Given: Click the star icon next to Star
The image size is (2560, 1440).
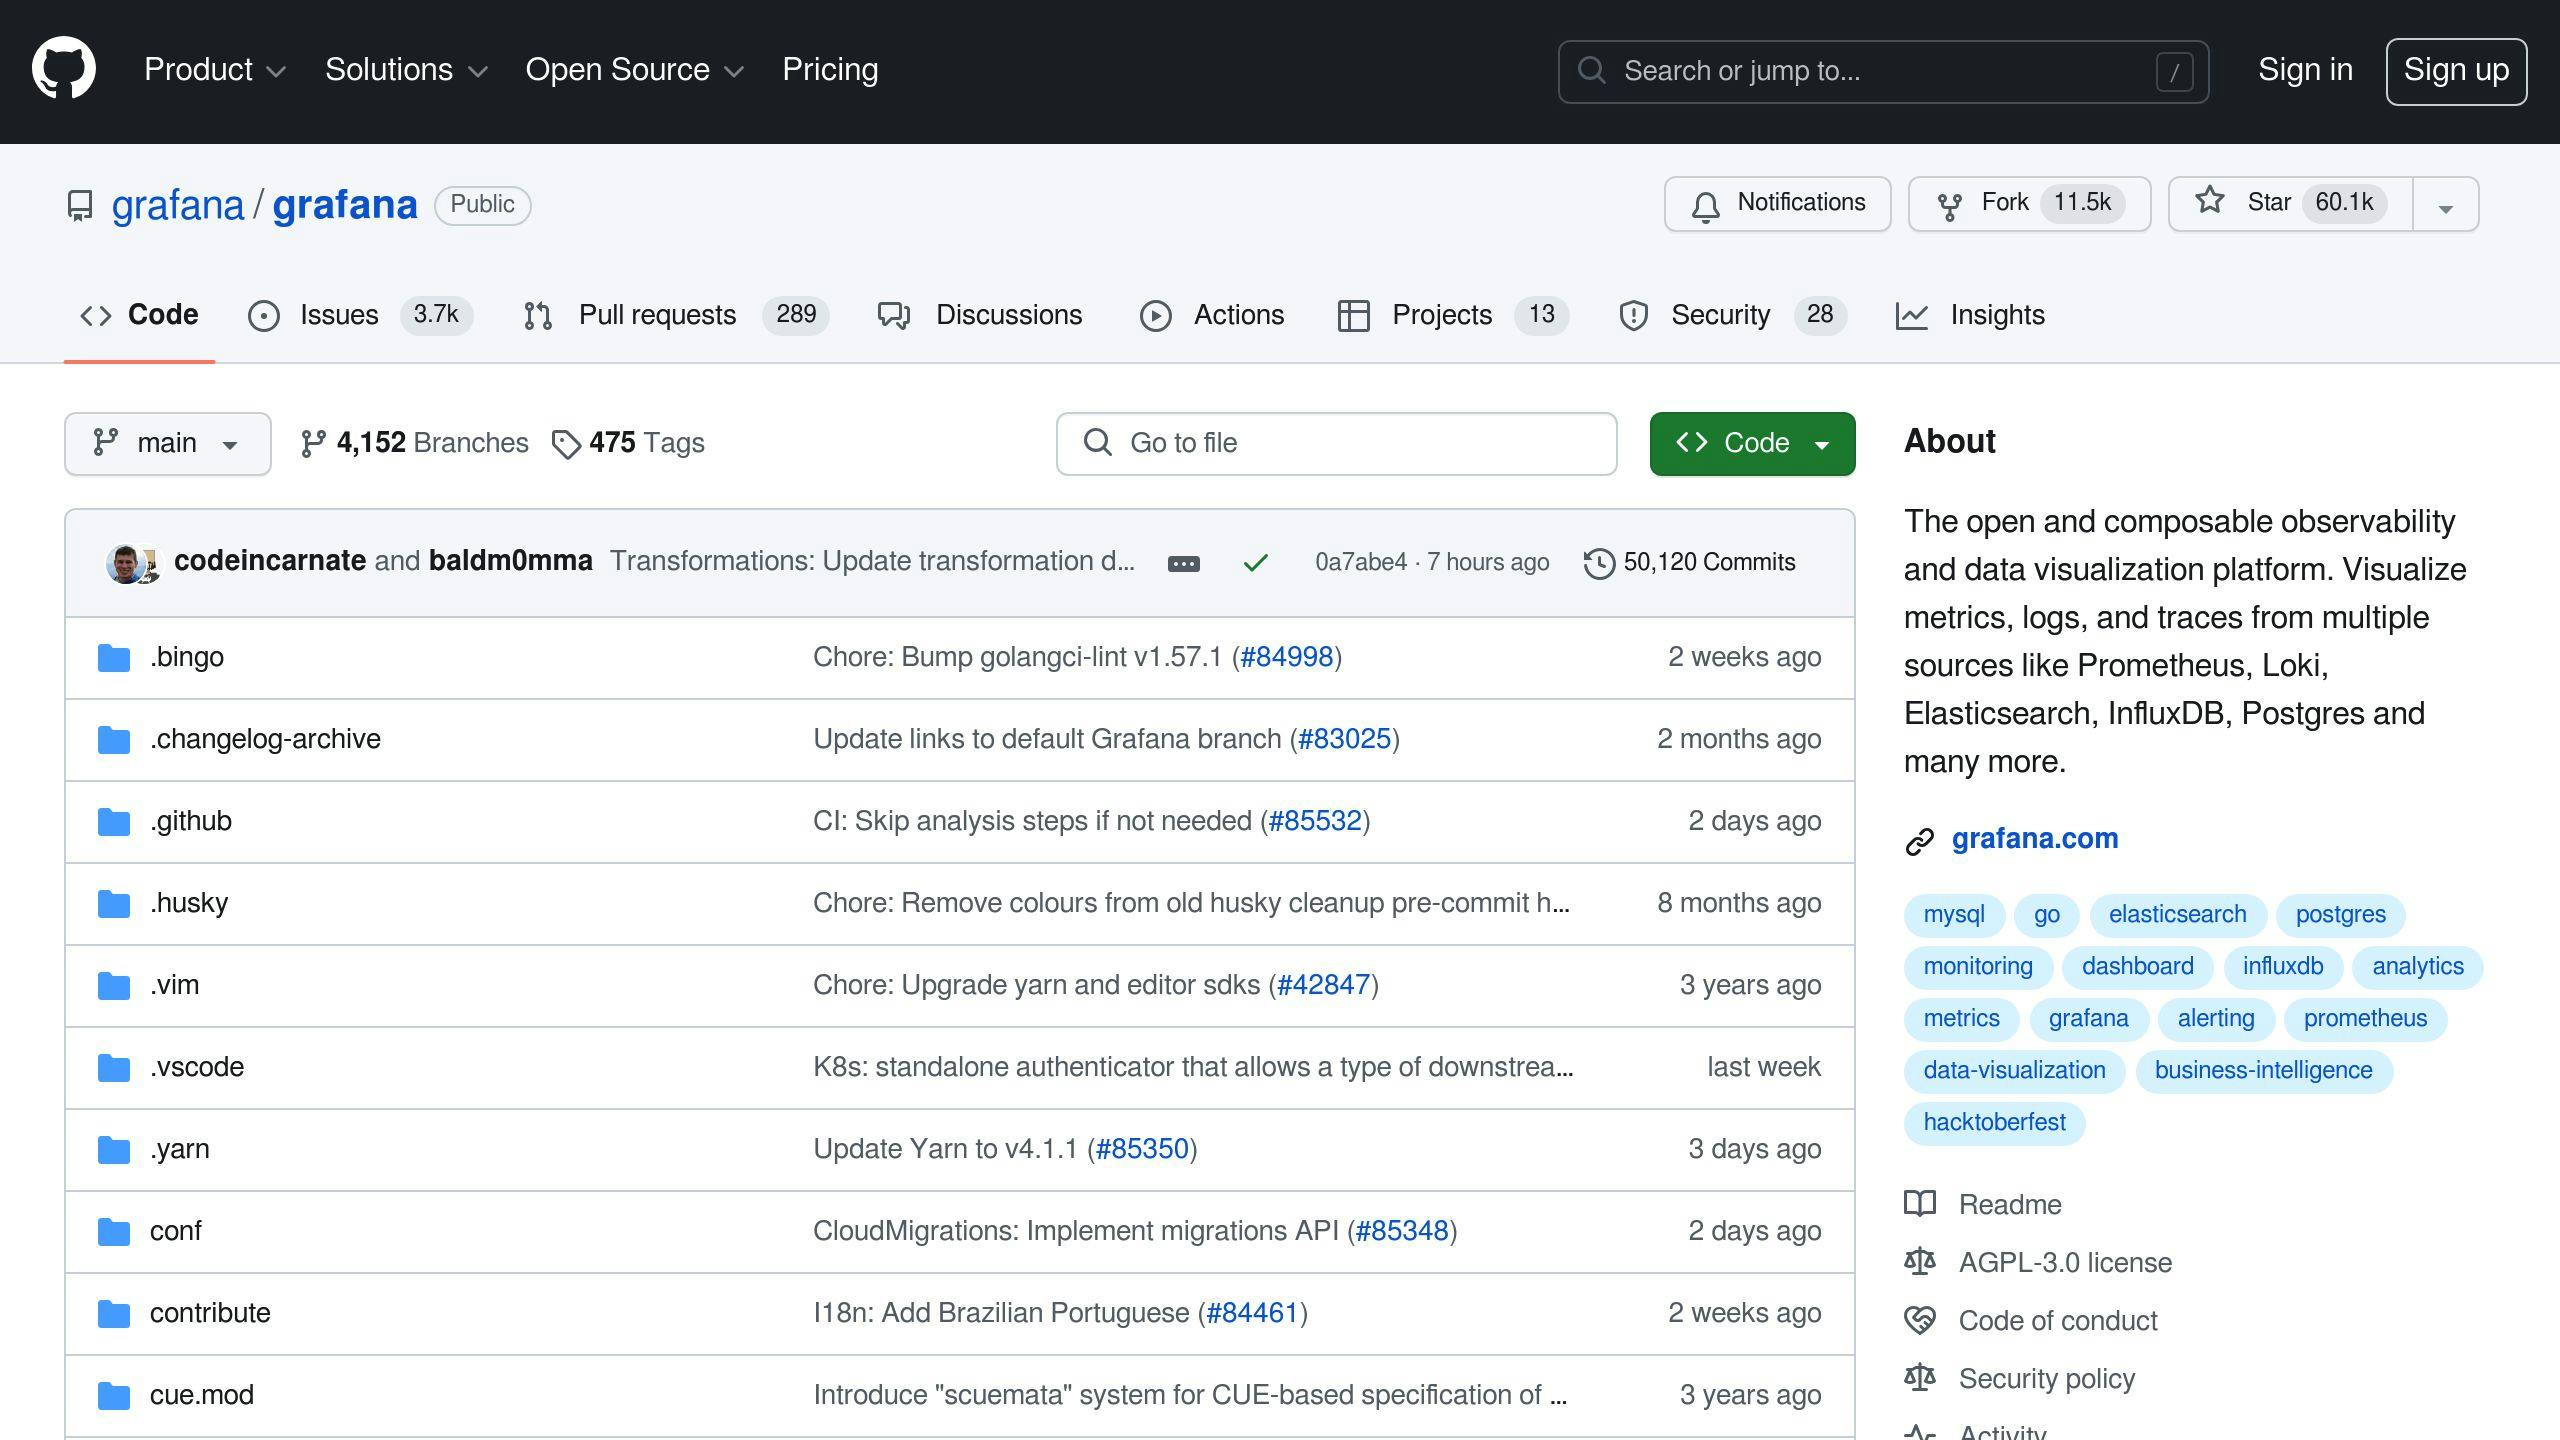Looking at the screenshot, I should point(2212,202).
